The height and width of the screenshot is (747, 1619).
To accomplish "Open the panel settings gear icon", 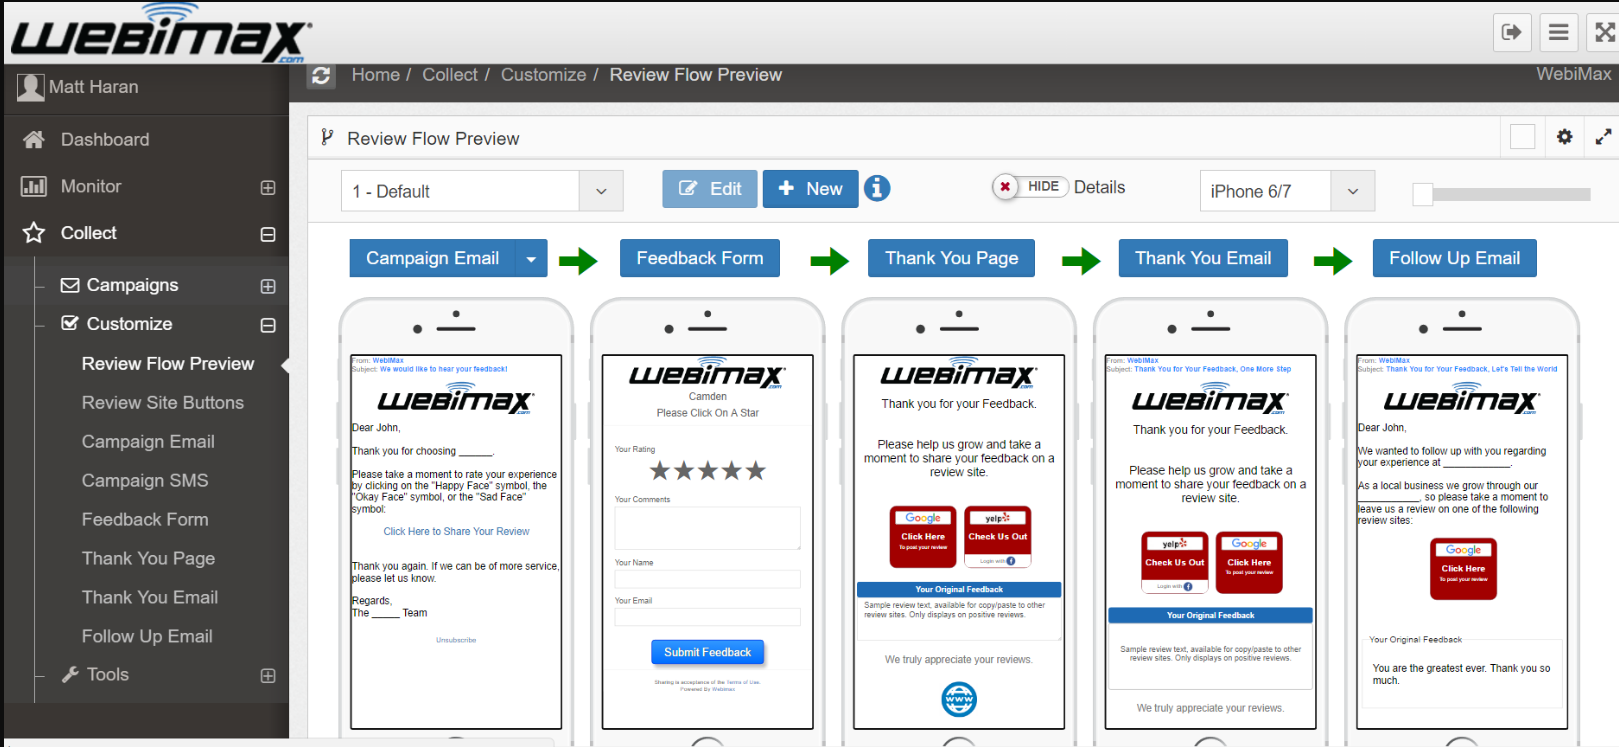I will tap(1564, 137).
